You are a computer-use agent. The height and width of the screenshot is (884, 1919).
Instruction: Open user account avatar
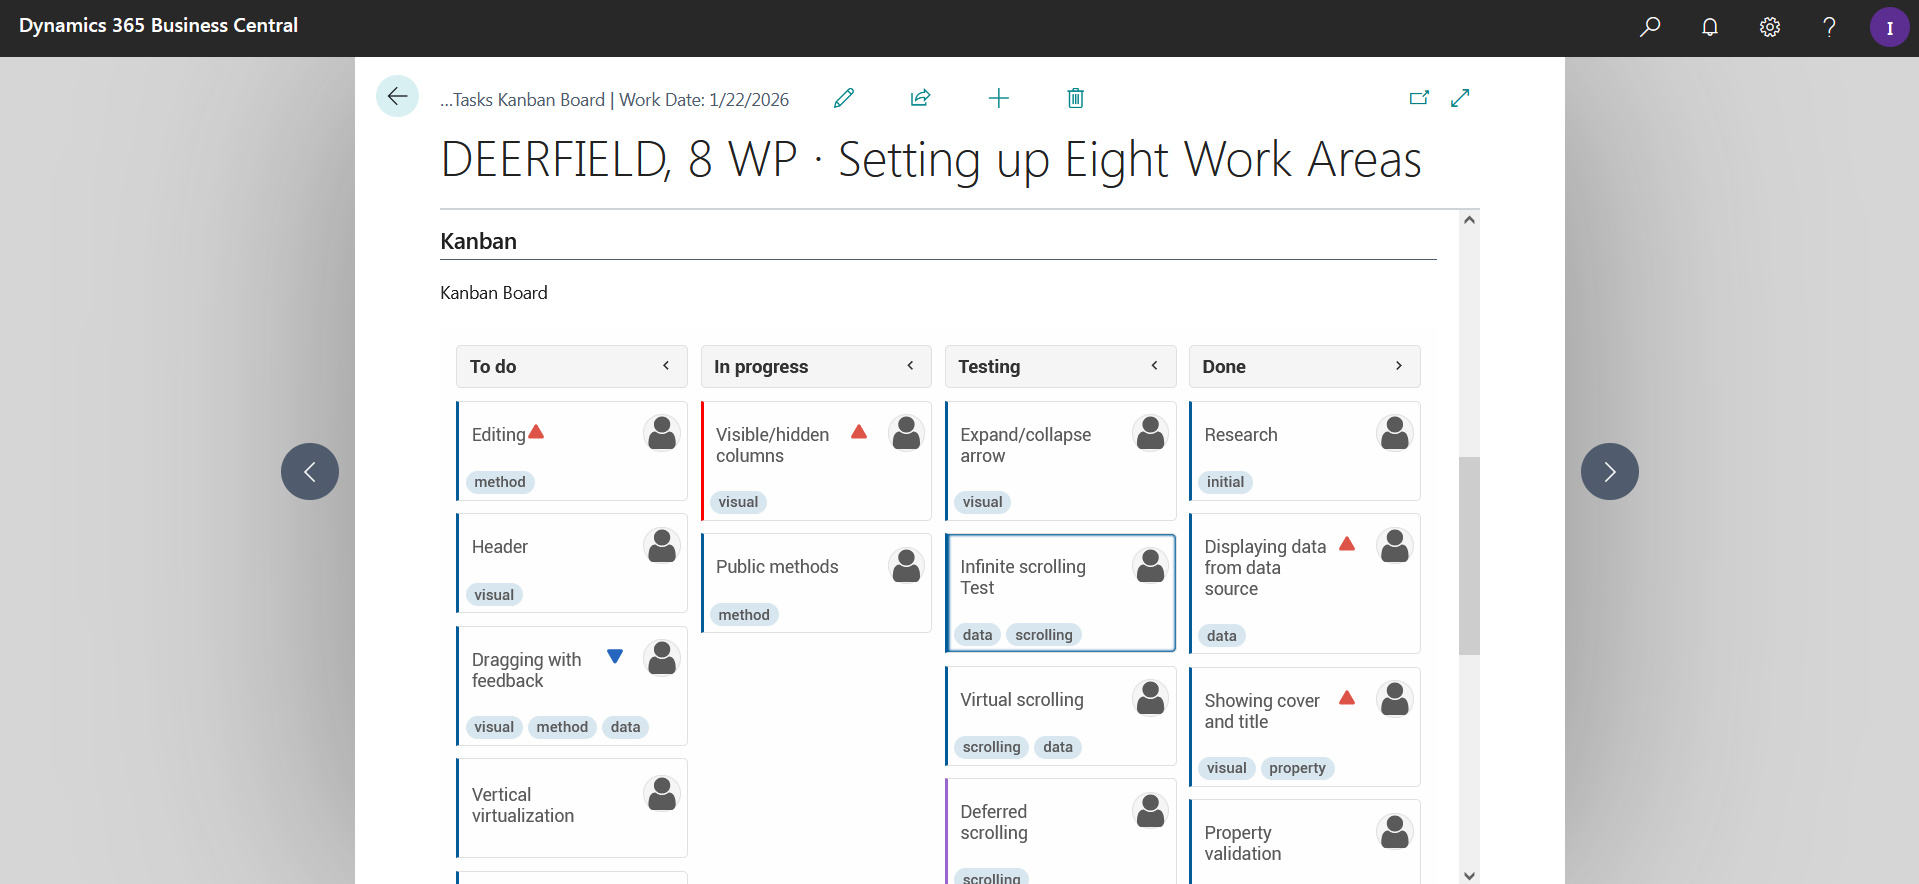coord(1889,27)
